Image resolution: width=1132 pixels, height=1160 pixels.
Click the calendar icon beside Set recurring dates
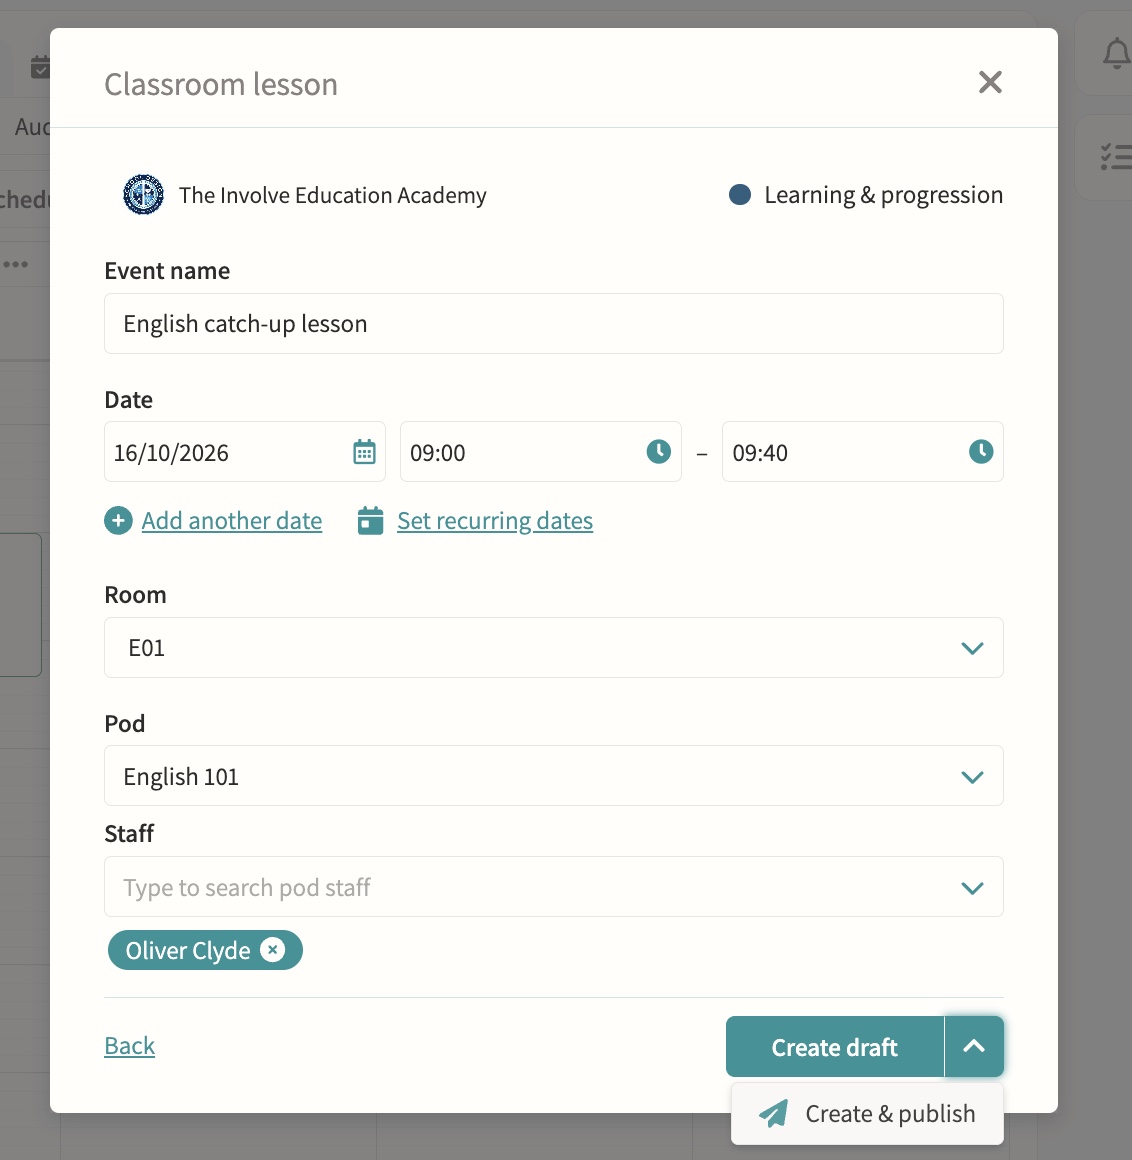(x=371, y=521)
